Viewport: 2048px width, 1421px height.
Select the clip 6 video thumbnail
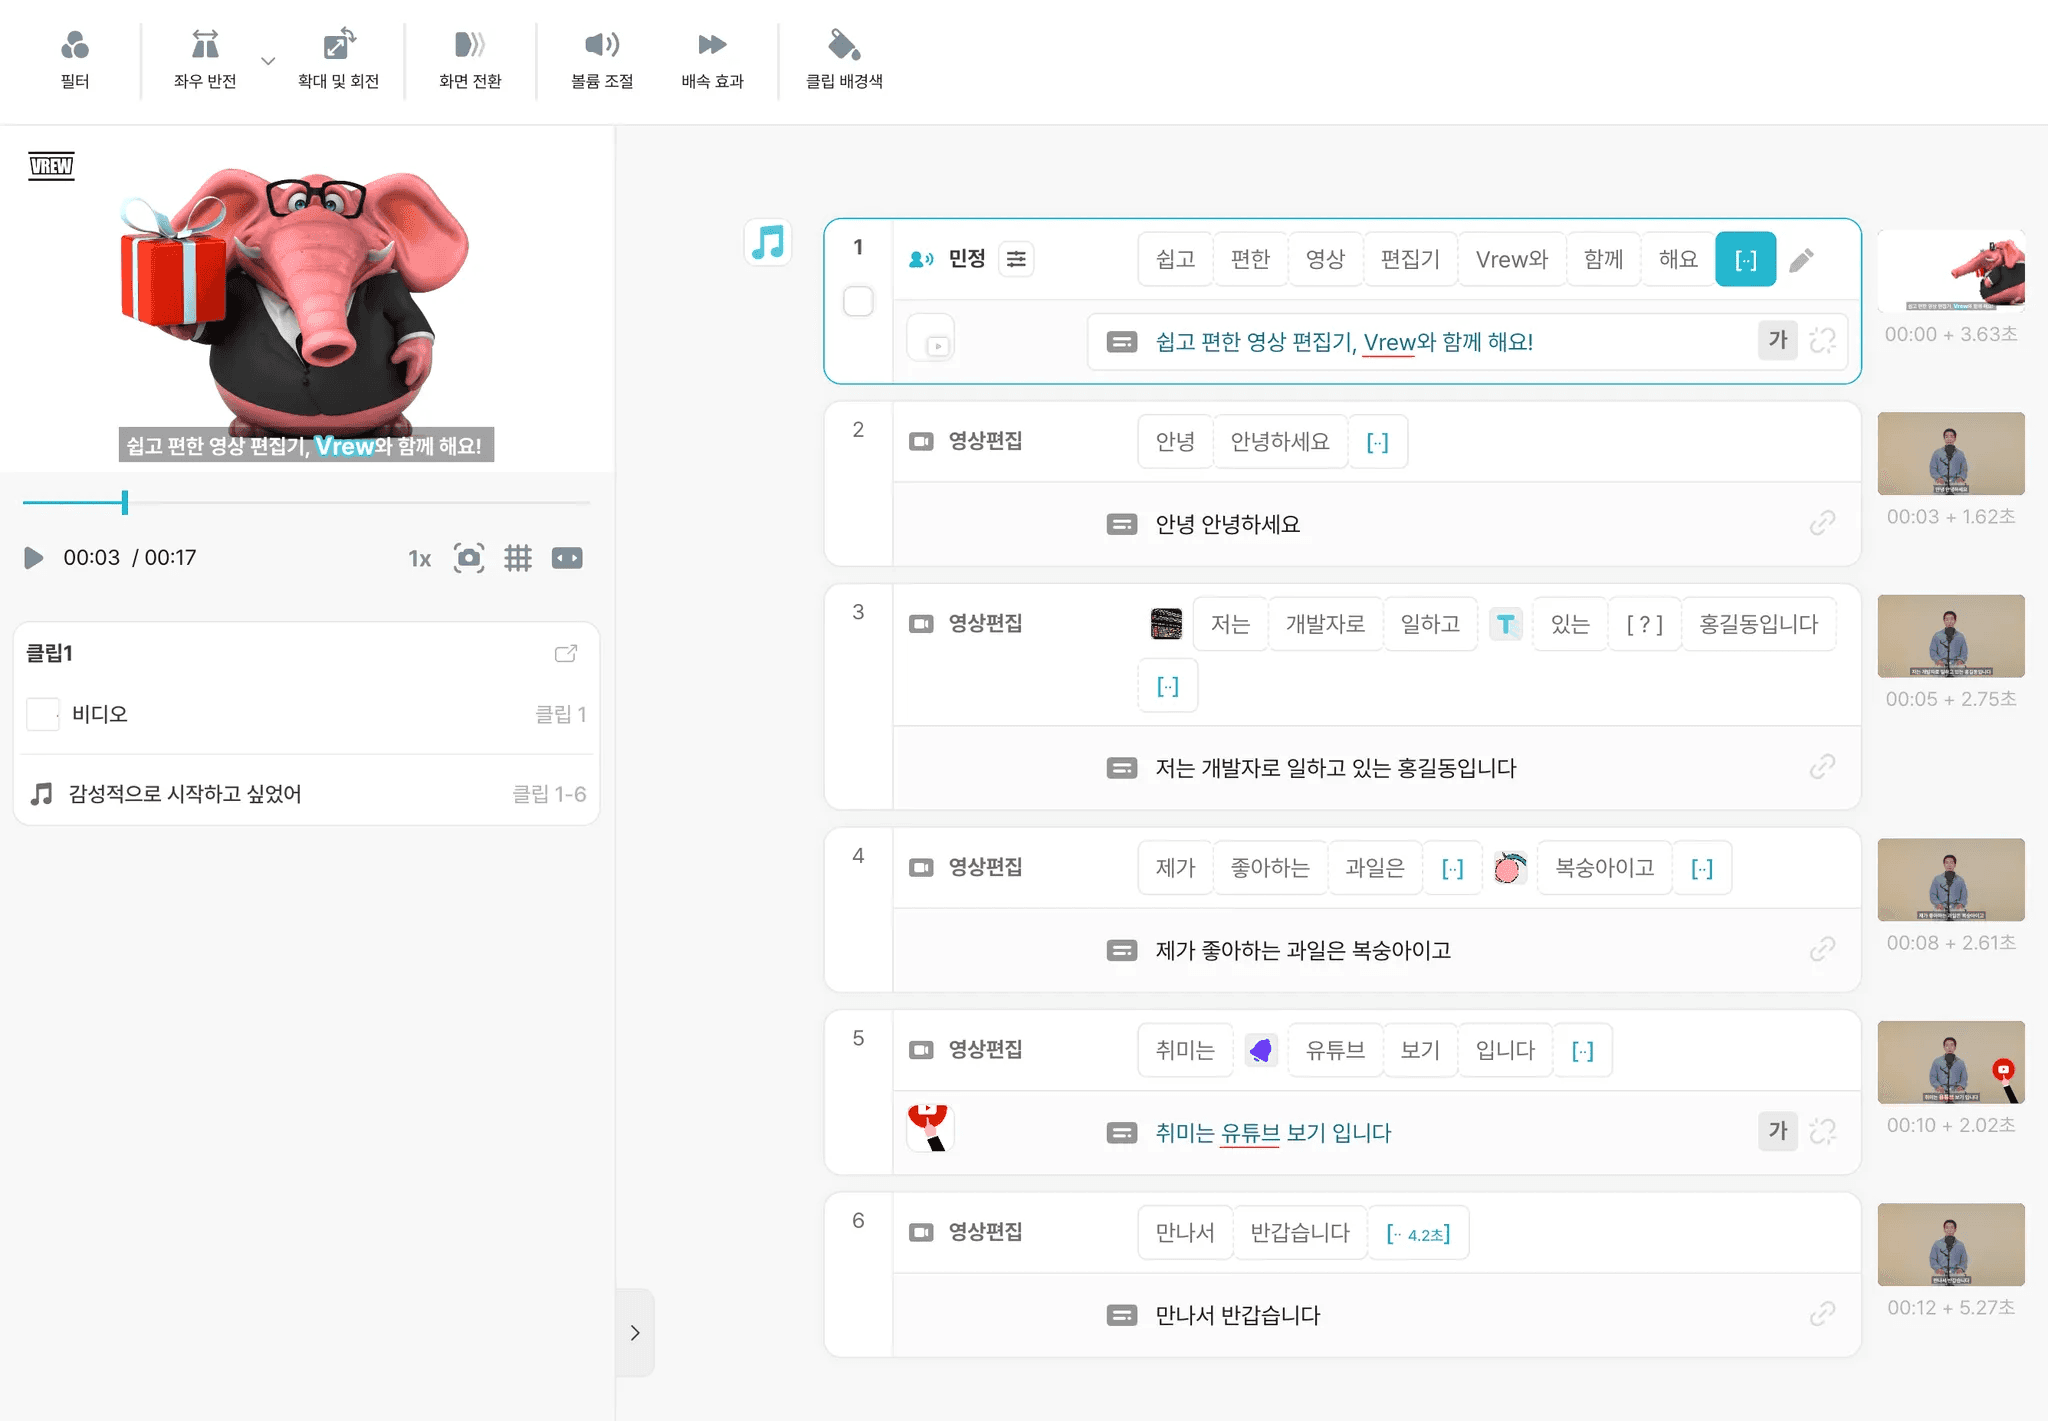tap(1950, 1244)
